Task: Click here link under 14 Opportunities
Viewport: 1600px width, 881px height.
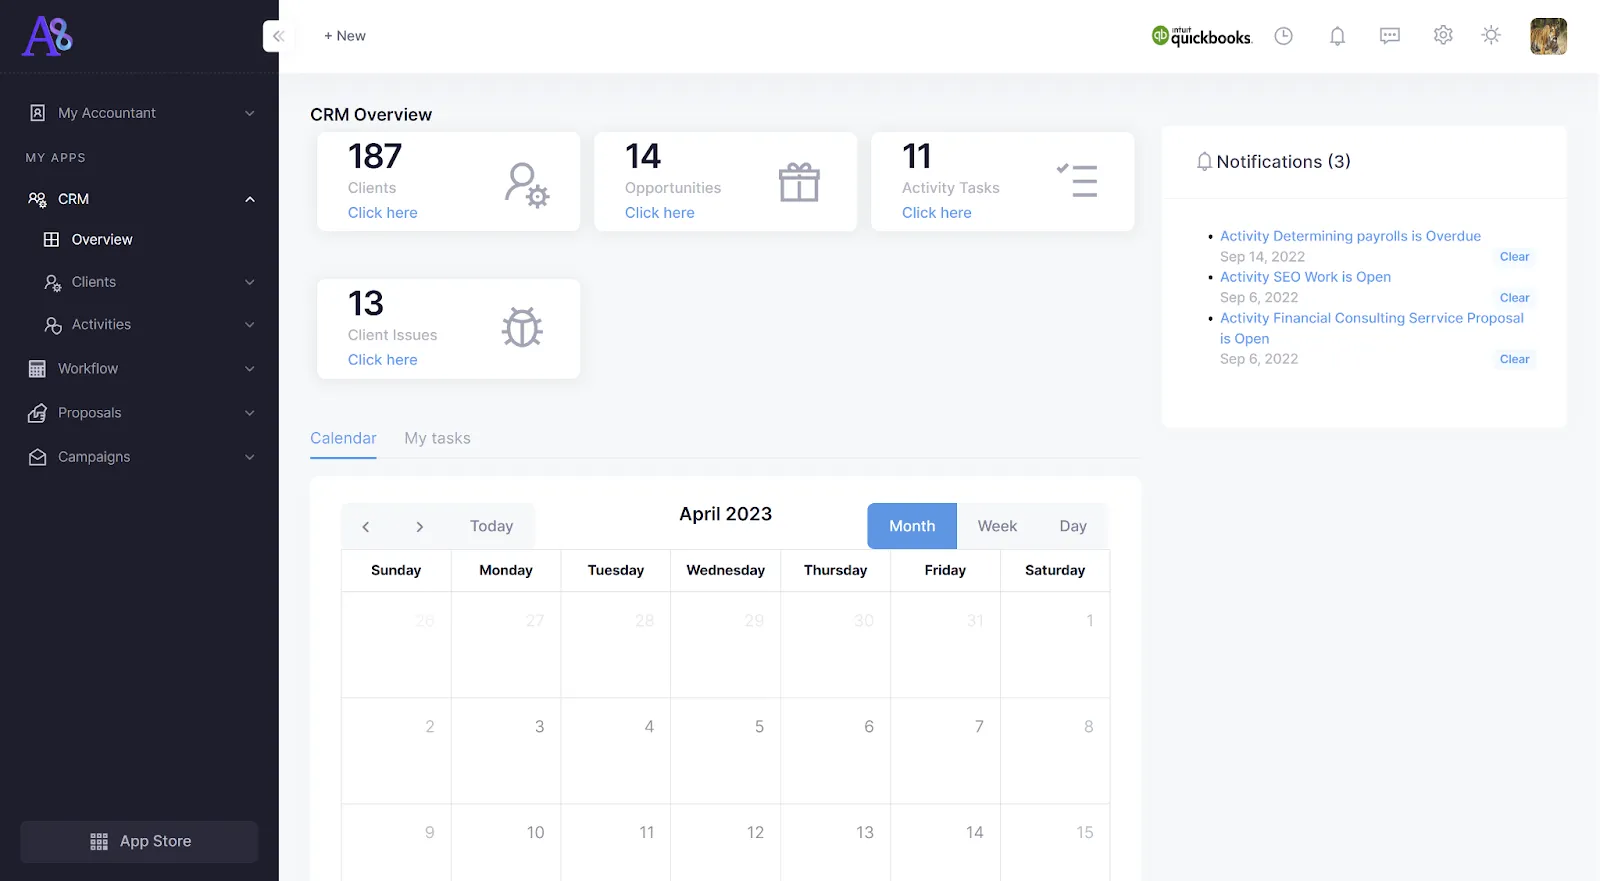Action: tap(660, 213)
